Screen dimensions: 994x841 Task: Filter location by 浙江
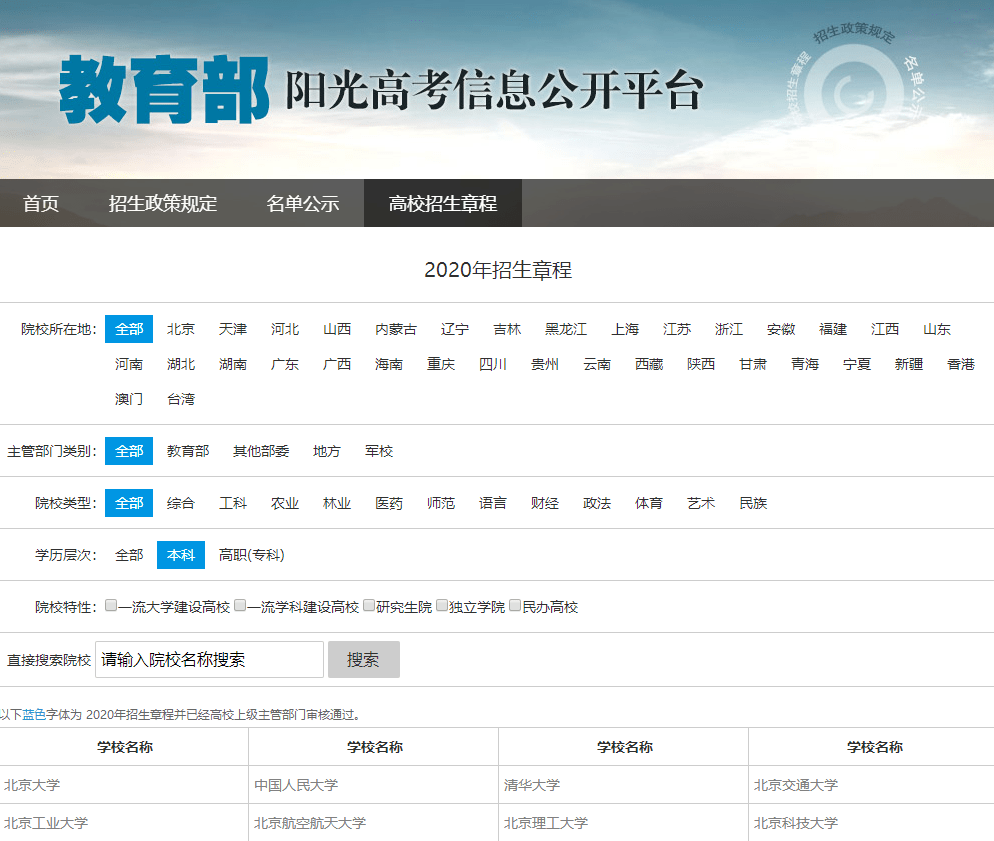tap(728, 329)
